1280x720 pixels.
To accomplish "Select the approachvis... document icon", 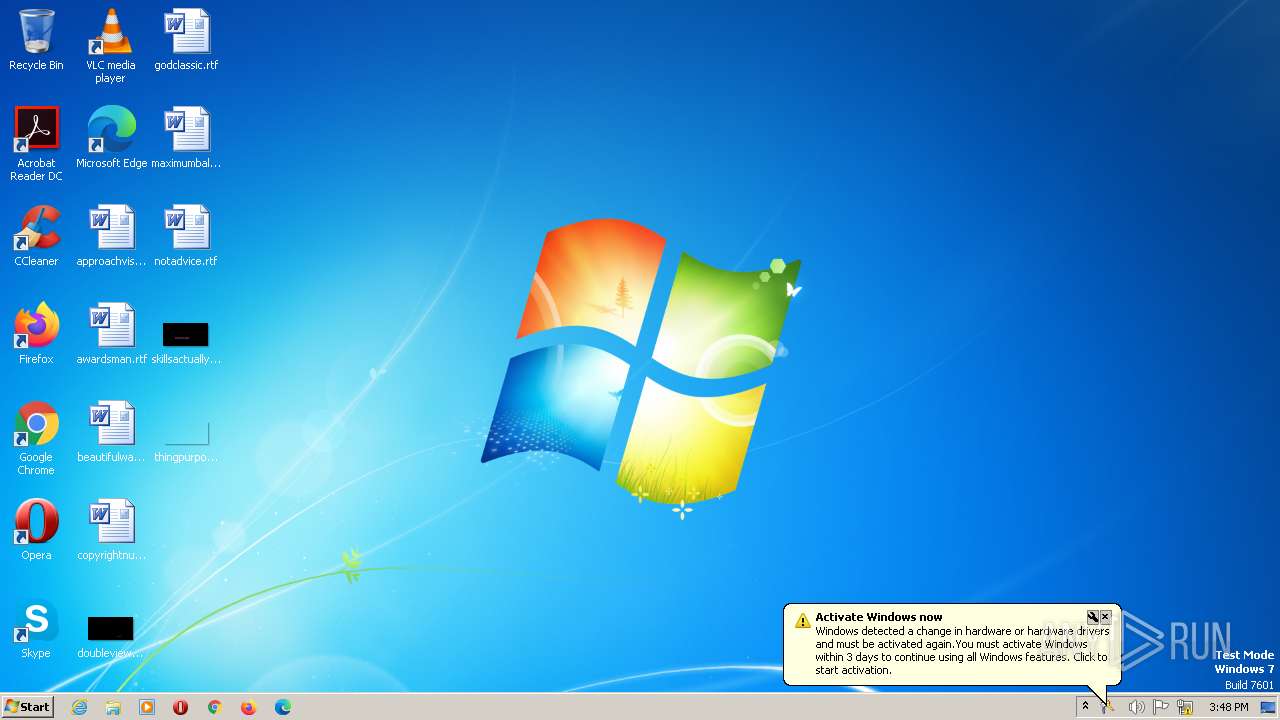I will click(x=111, y=235).
